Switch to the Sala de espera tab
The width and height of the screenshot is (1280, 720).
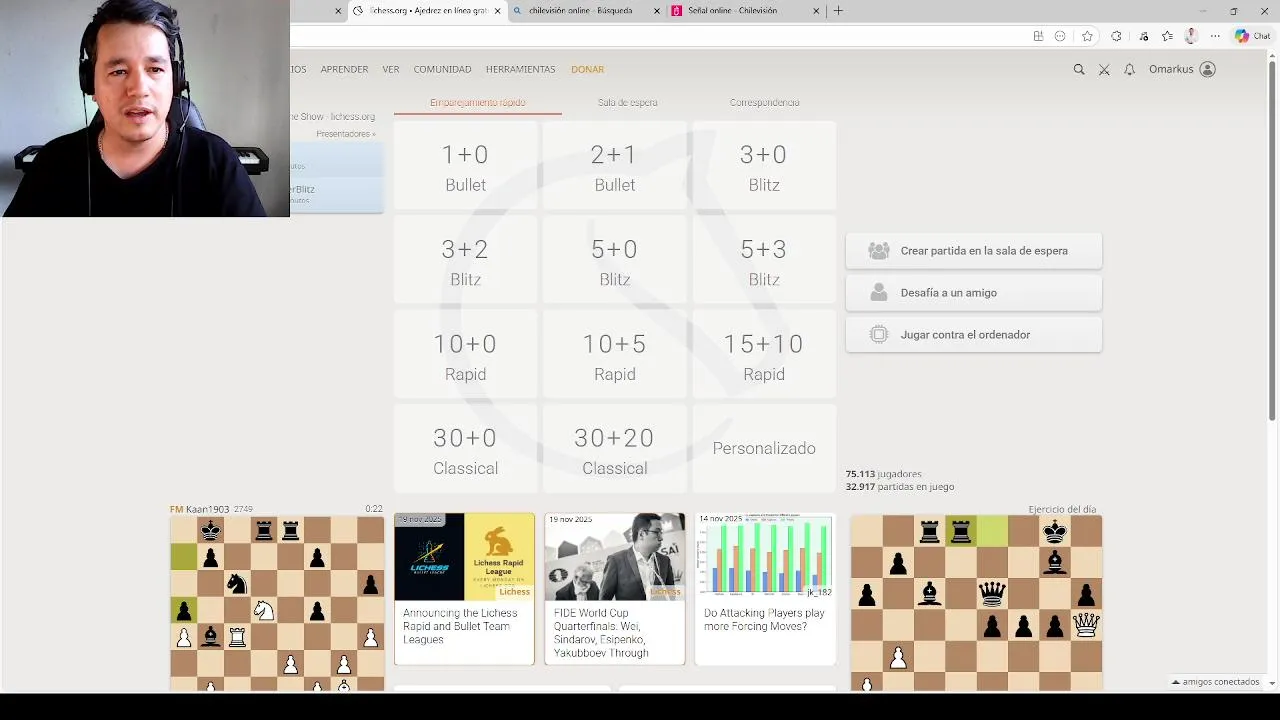pyautogui.click(x=627, y=102)
